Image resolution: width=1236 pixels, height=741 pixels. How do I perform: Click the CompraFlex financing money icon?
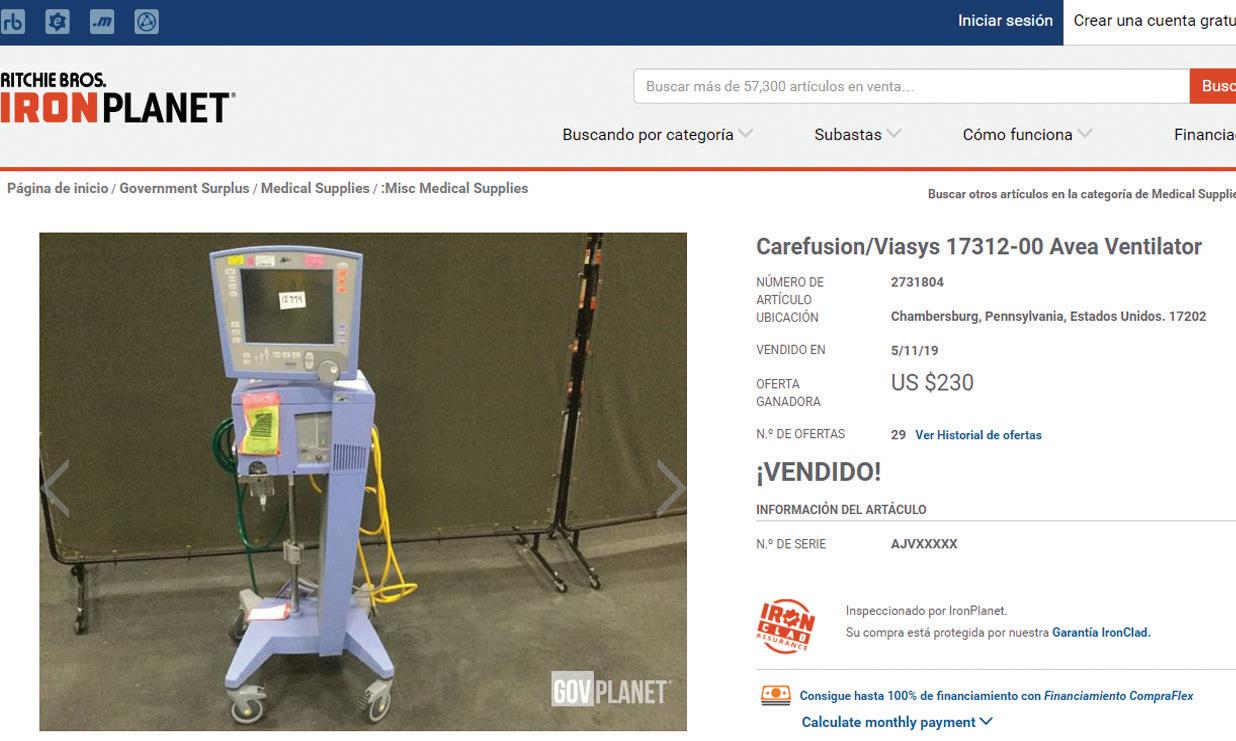coord(776,695)
